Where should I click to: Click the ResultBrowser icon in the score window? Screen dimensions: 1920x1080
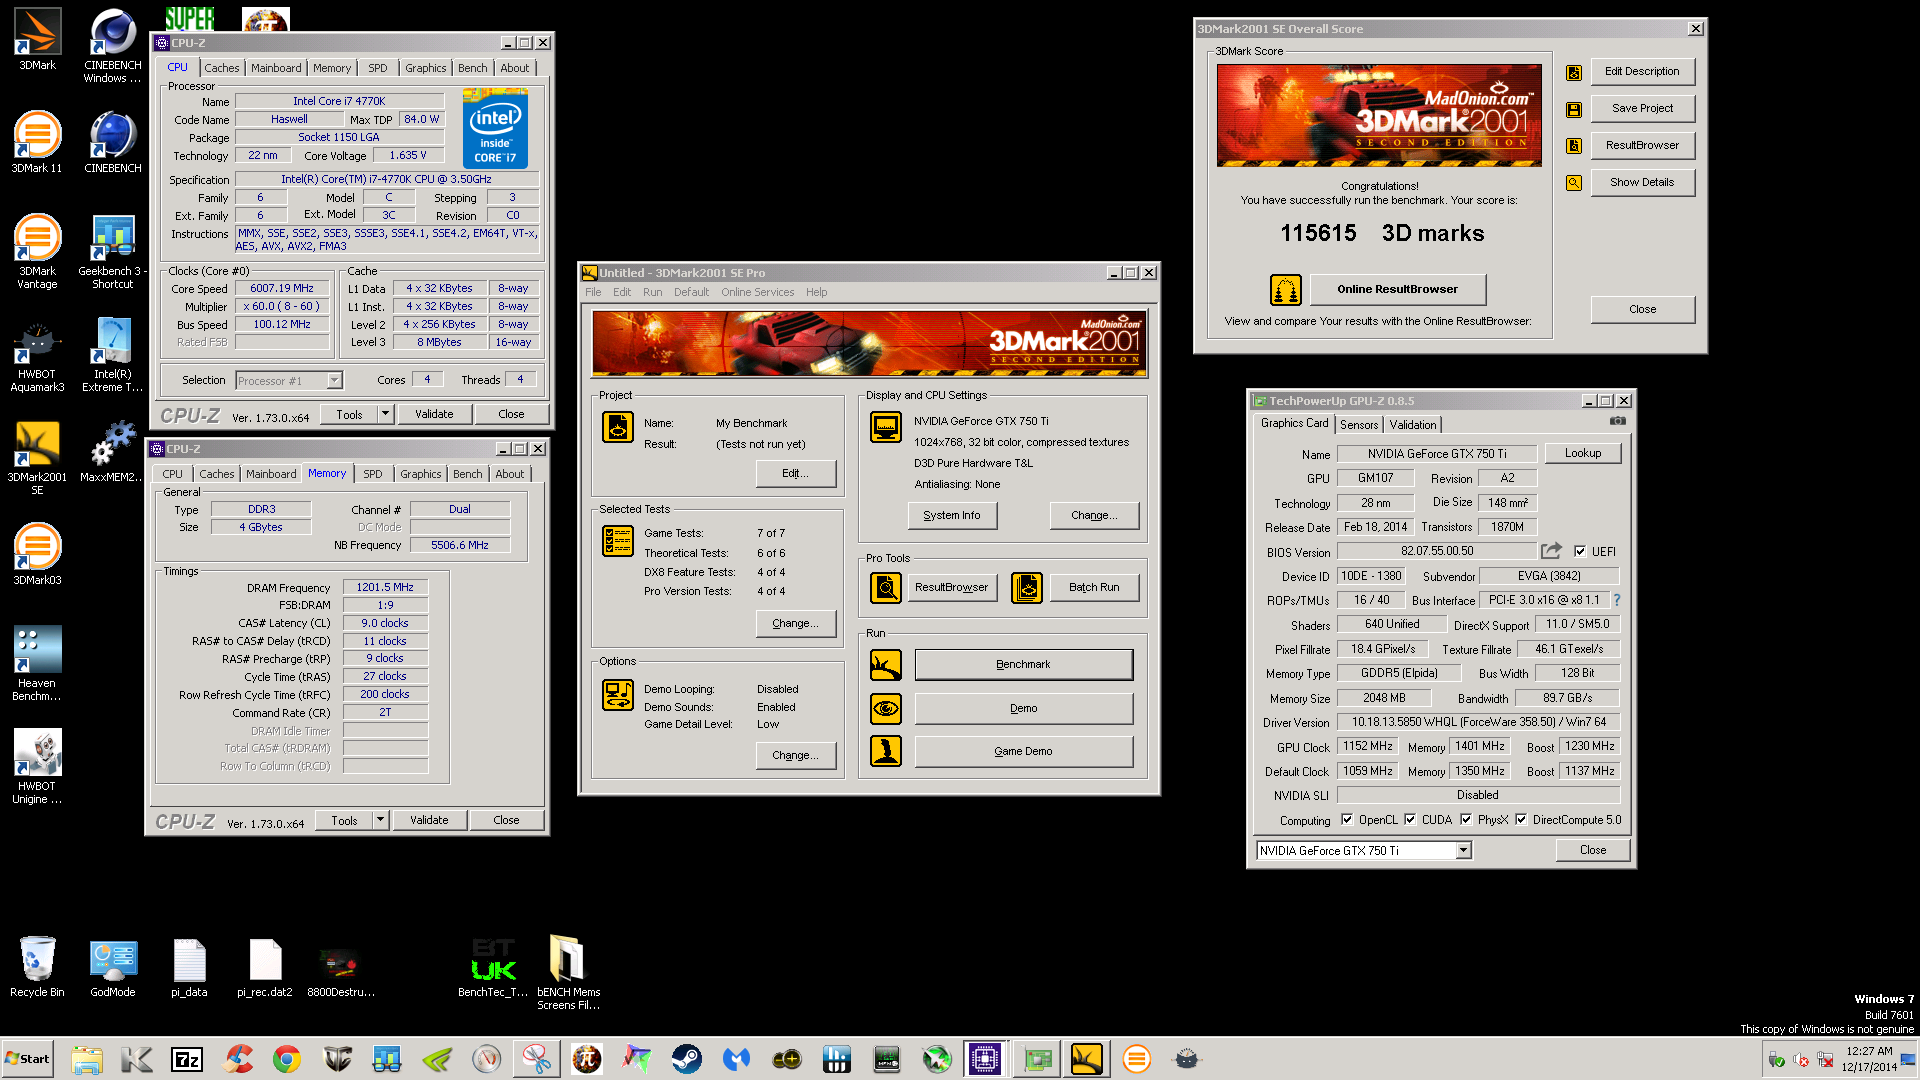point(1574,146)
